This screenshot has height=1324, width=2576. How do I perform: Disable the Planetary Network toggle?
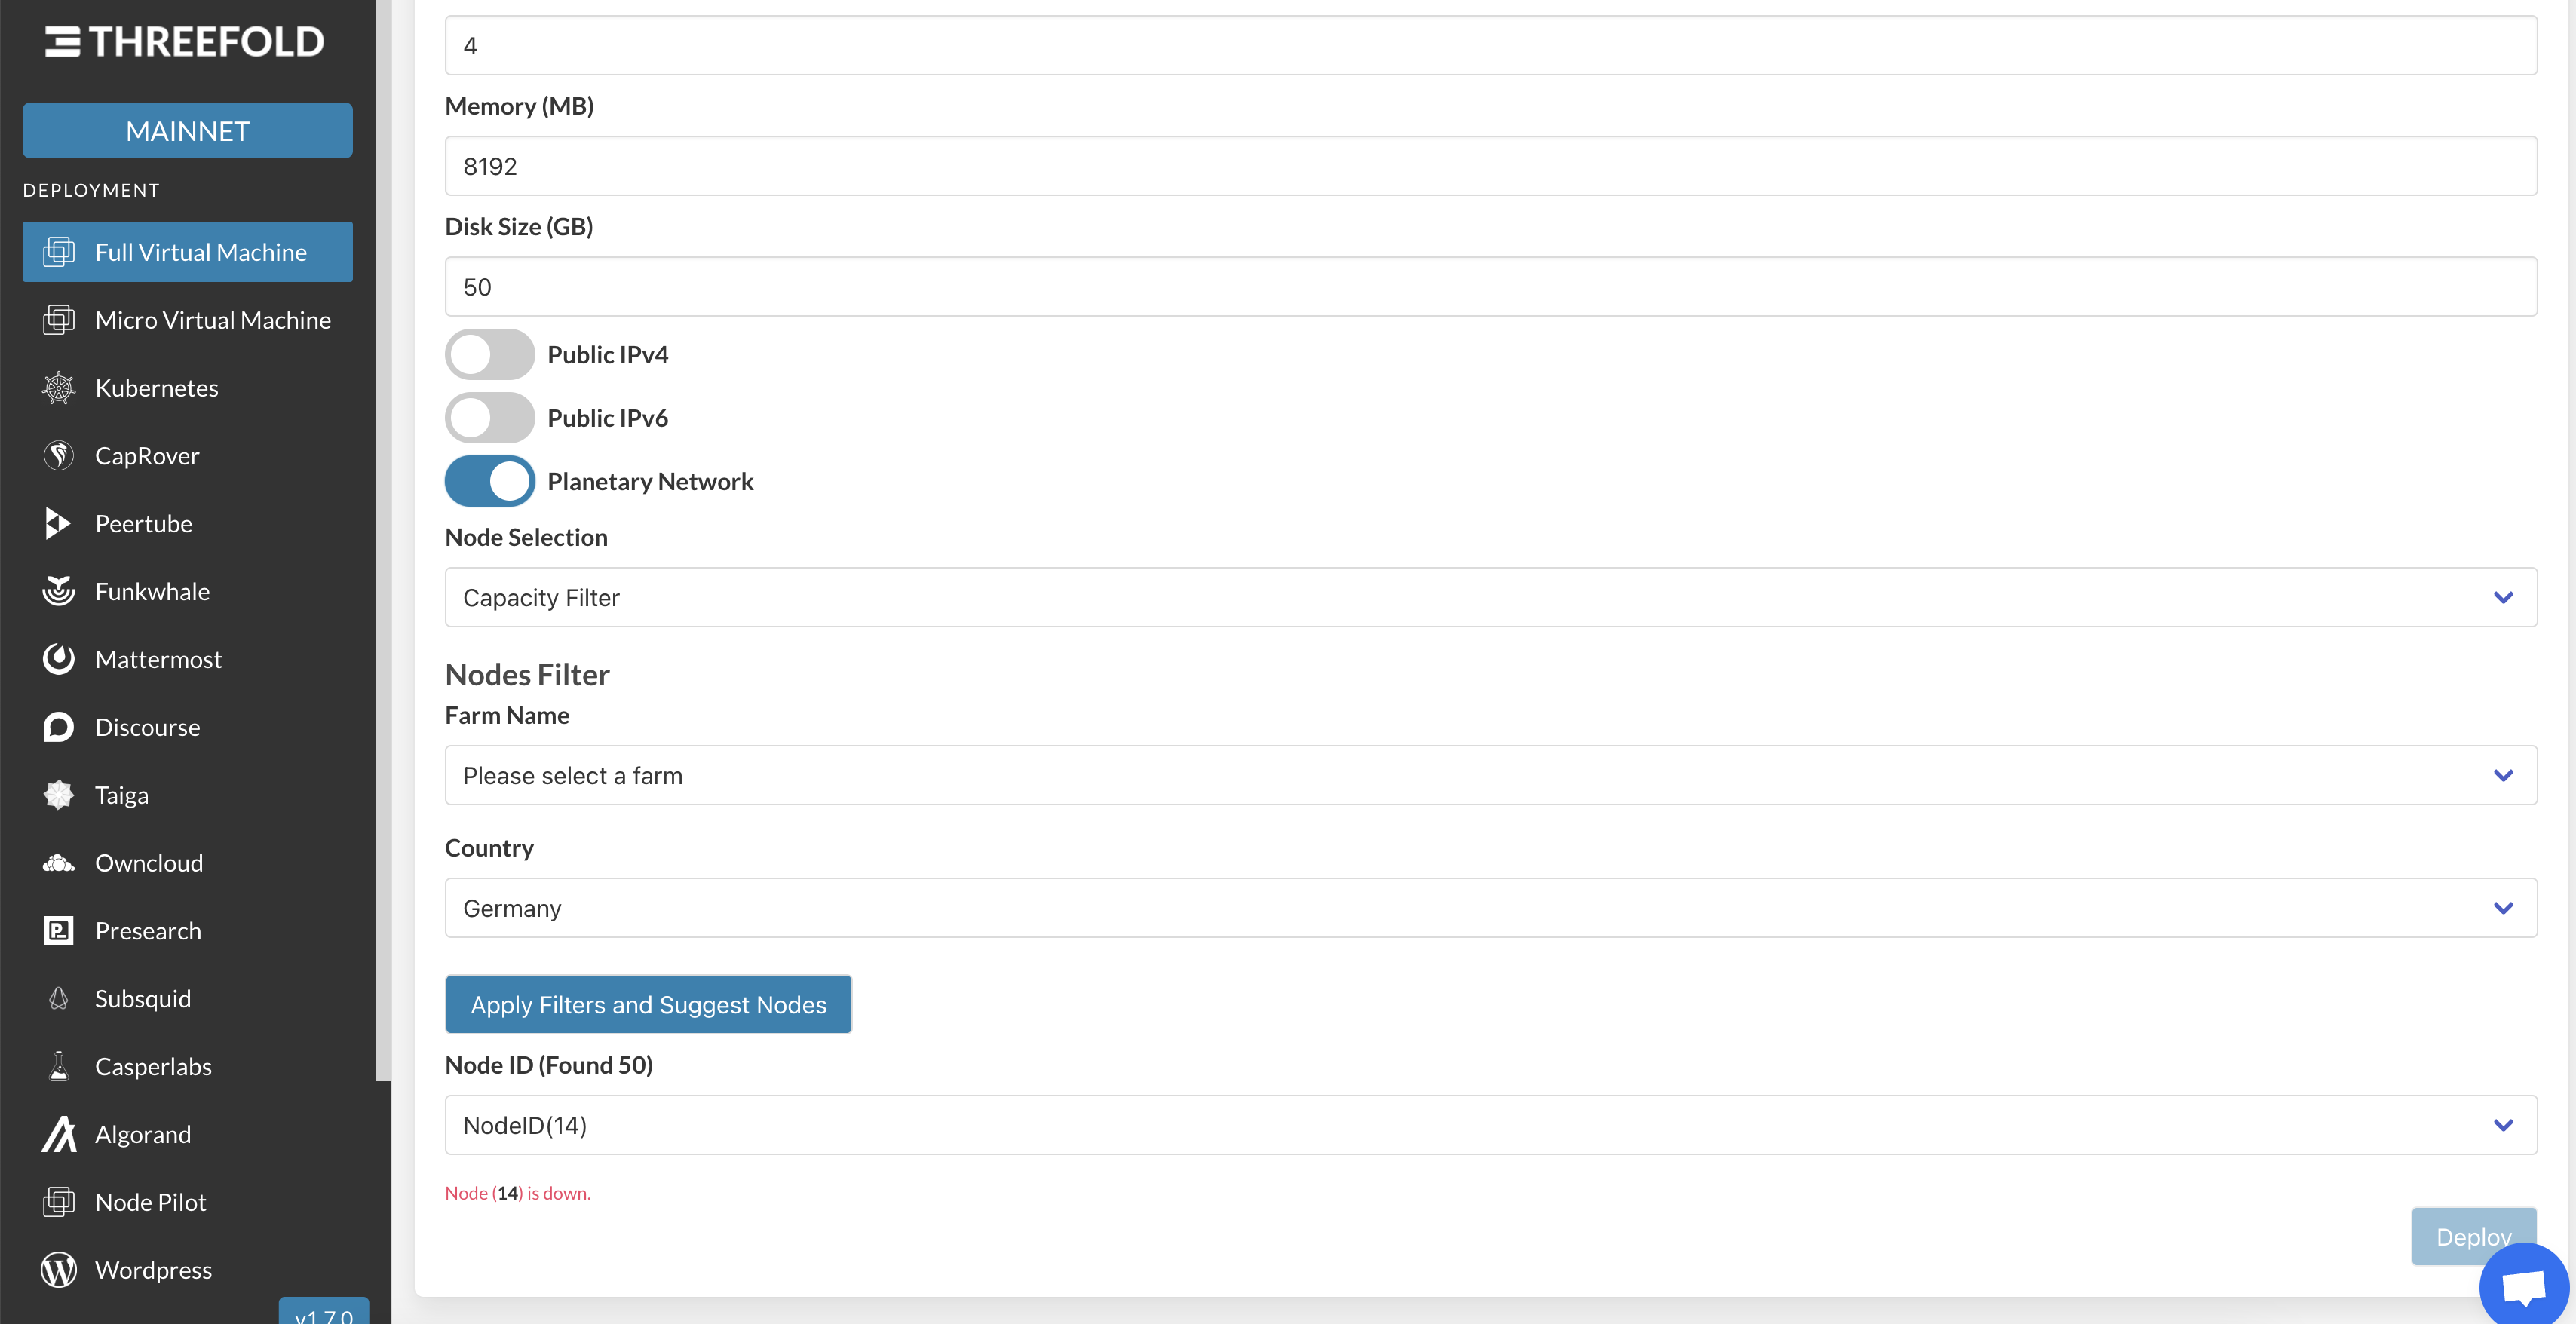point(490,481)
